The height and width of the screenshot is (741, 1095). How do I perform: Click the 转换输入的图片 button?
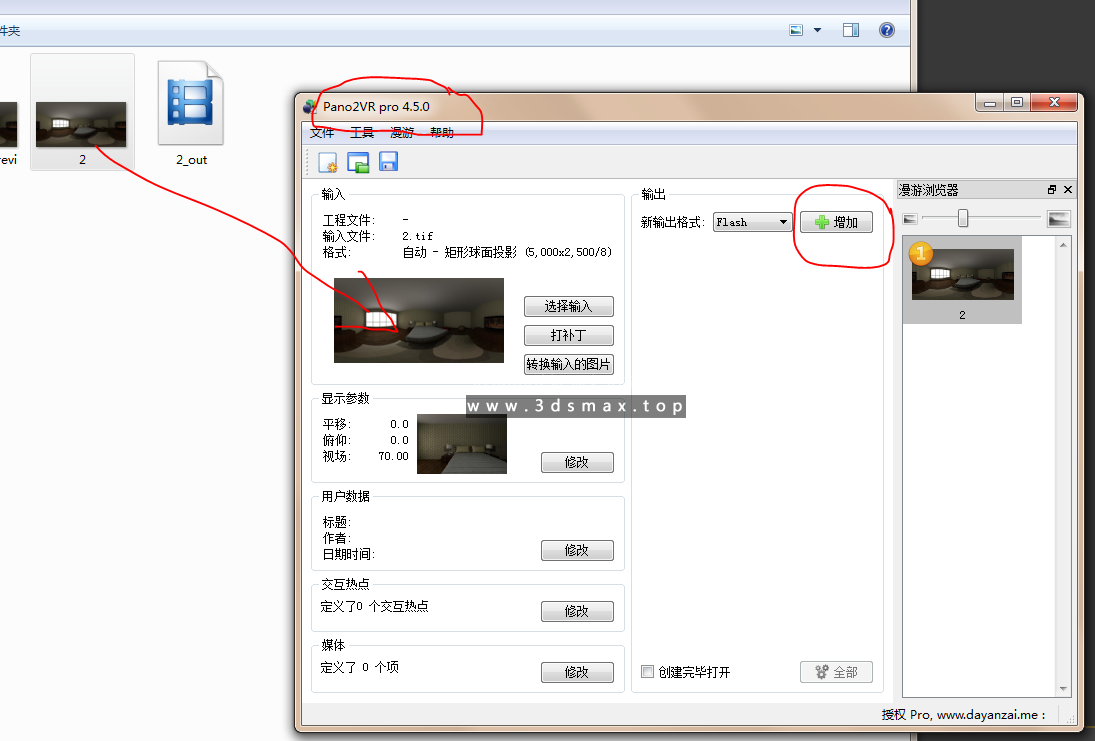coord(568,365)
